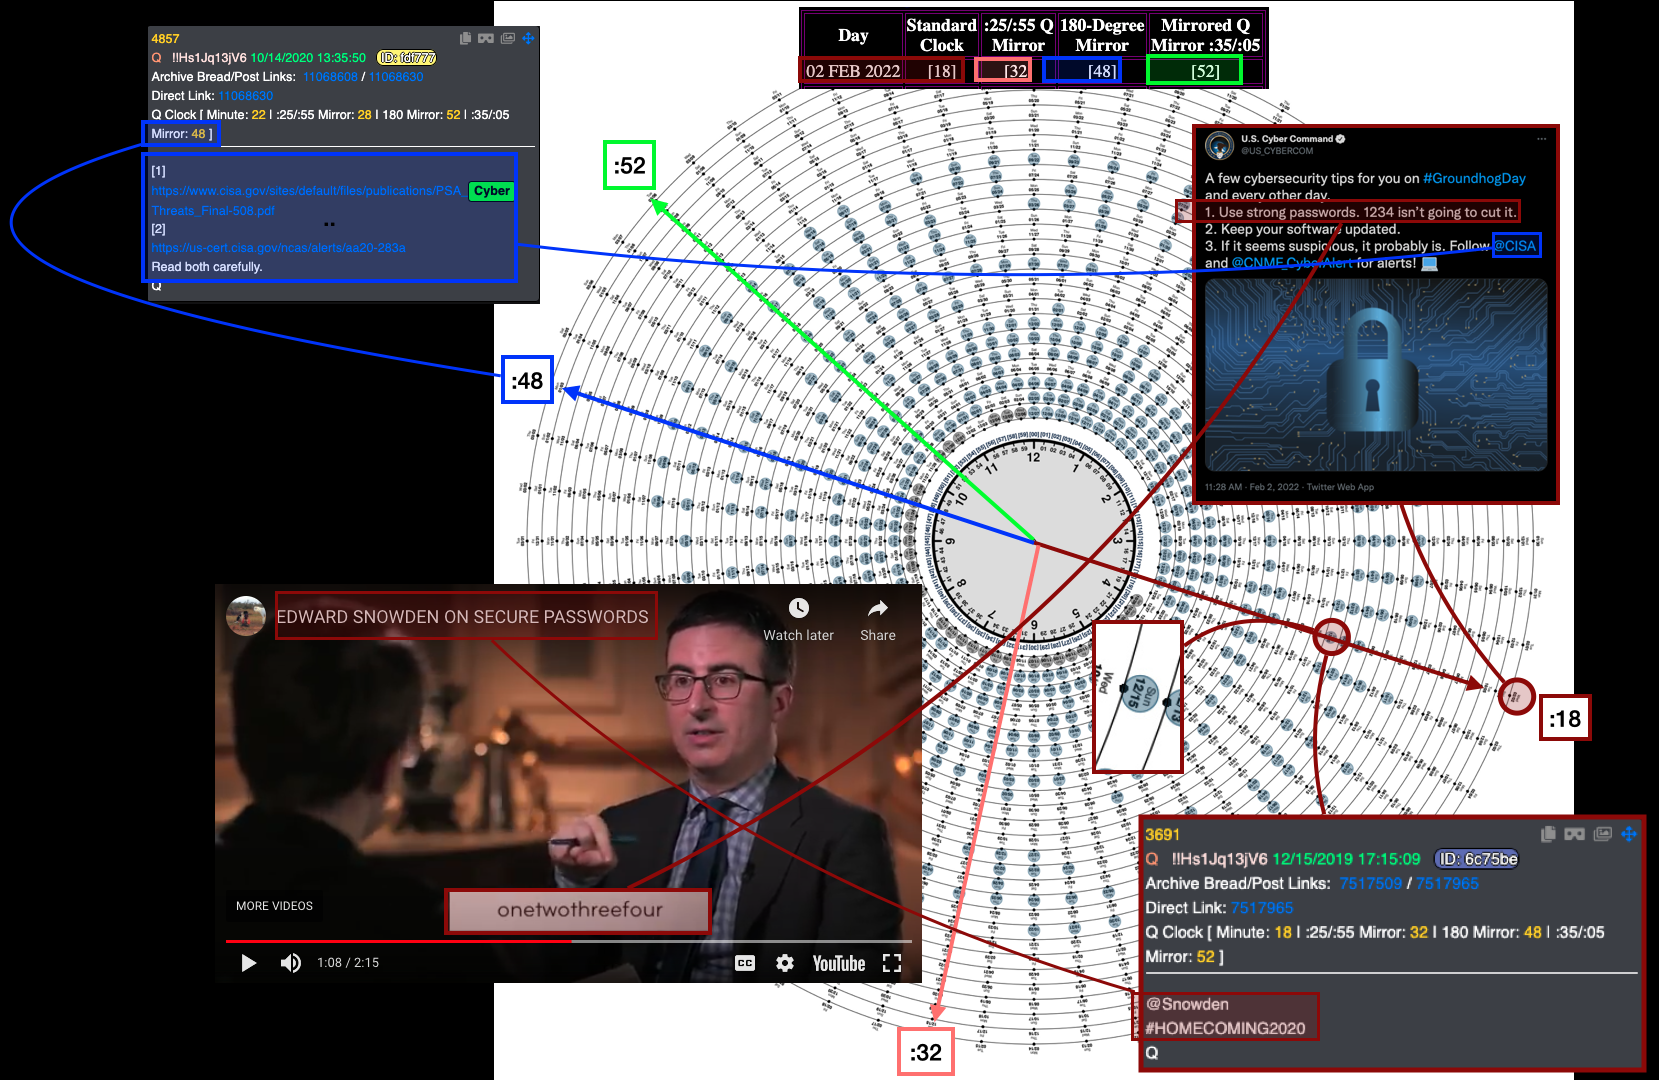This screenshot has height=1080, width=1659.
Task: Click the 12/15/2019 17:15:09 timestamp
Action: (1346, 859)
